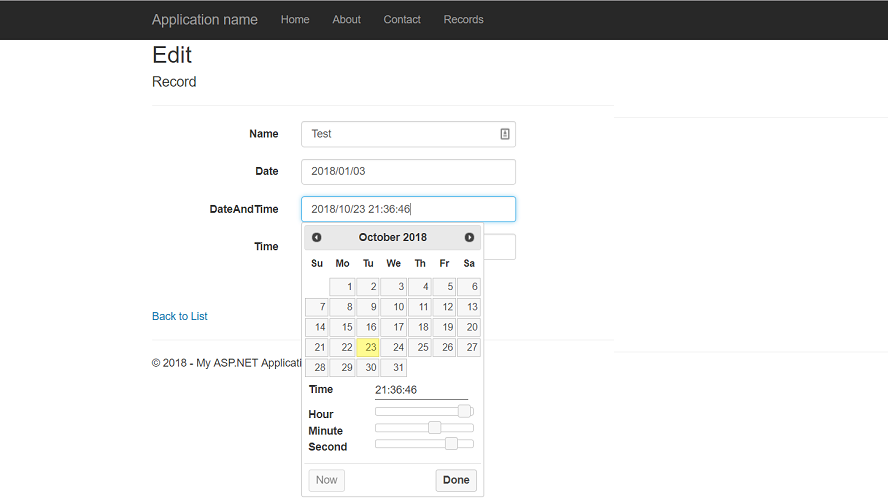Open the Records nav link
The image size is (888, 499).
pos(463,20)
